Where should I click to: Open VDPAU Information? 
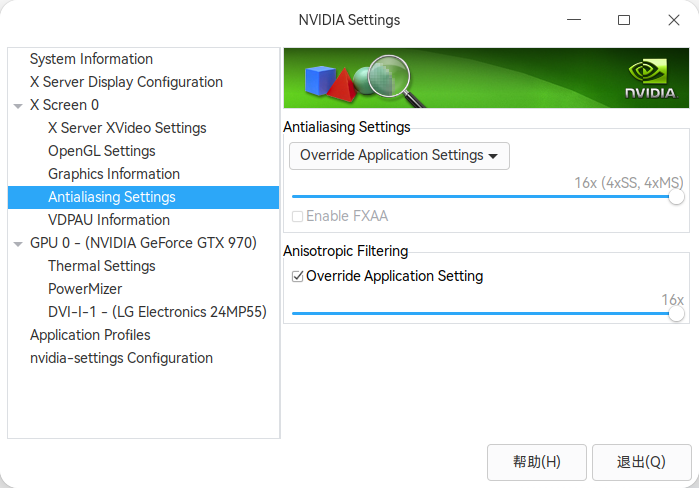[109, 220]
